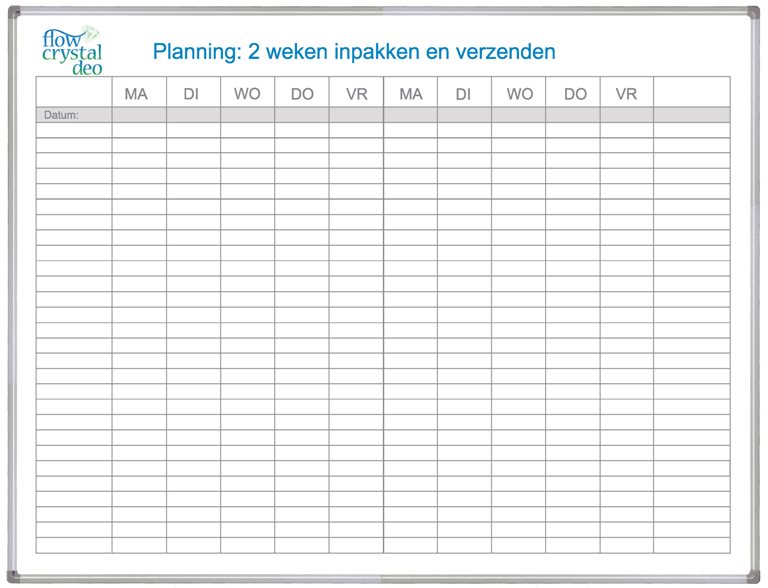Select the second week MA header
768x588 pixels.
[x=411, y=94]
